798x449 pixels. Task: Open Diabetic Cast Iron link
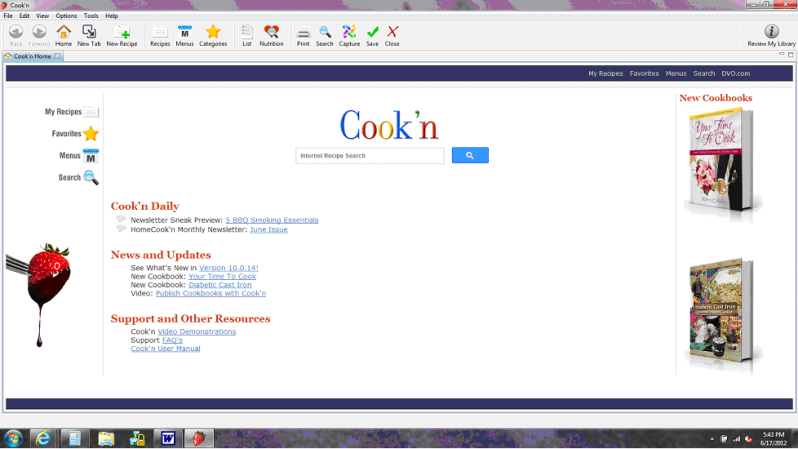pos(220,285)
